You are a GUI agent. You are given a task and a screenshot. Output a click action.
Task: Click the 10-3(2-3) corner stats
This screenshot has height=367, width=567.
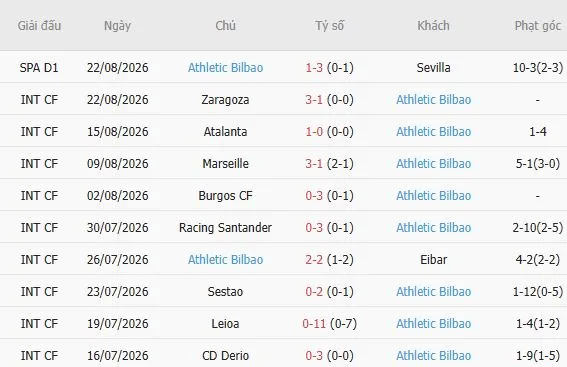[x=537, y=68]
